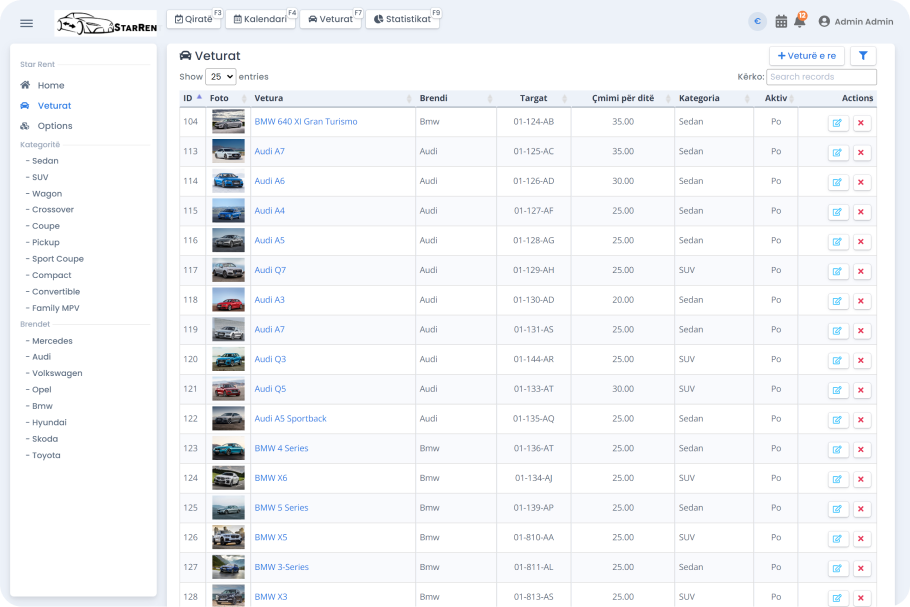Delete the BMW 640 XI Gran Turismo row
Viewport: 910px width, 607px height.
coord(861,122)
